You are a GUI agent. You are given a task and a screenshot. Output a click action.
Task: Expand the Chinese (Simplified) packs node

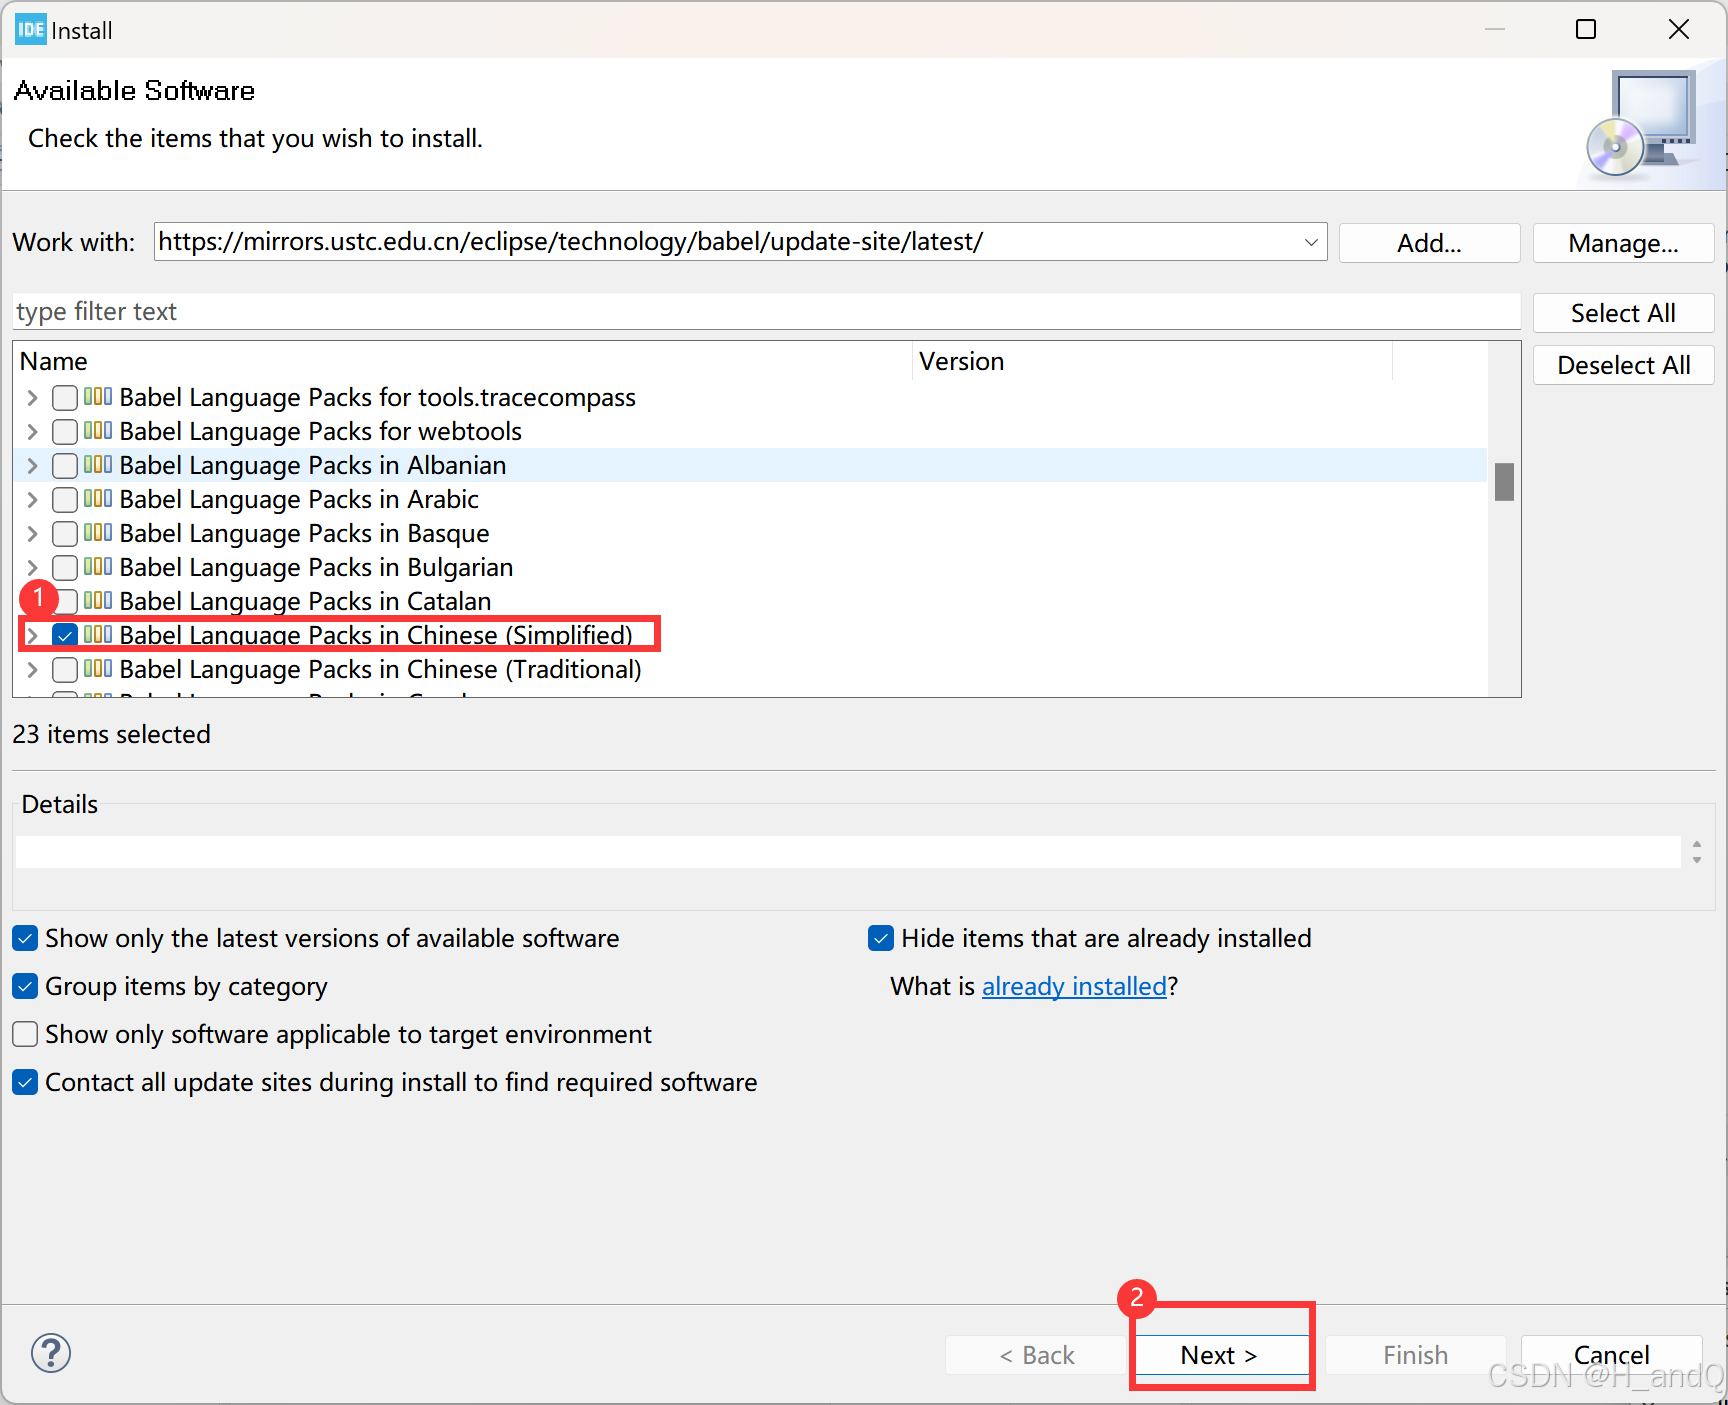32,636
